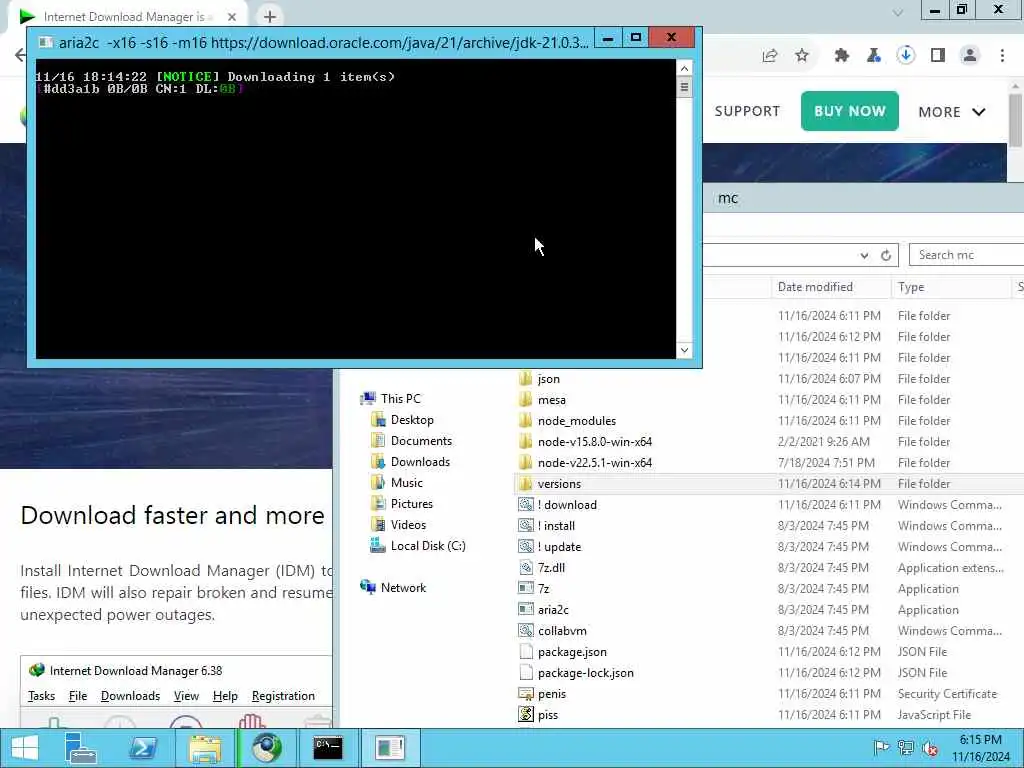
Task: Click the Search mc field
Action: coord(967,255)
